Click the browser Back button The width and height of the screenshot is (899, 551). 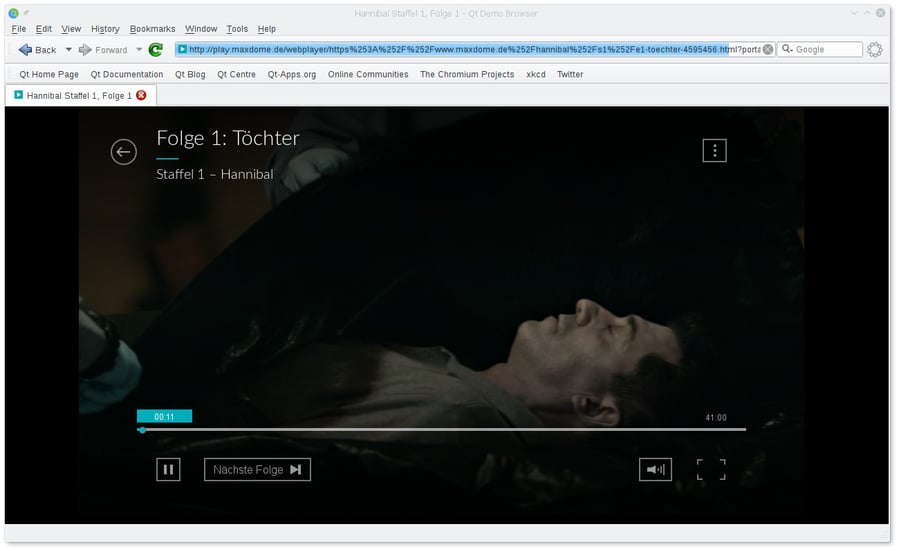[x=37, y=49]
